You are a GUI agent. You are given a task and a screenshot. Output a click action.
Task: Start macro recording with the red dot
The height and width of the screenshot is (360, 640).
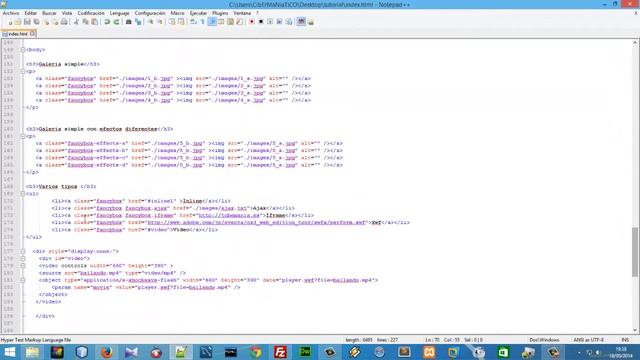pos(251,22)
